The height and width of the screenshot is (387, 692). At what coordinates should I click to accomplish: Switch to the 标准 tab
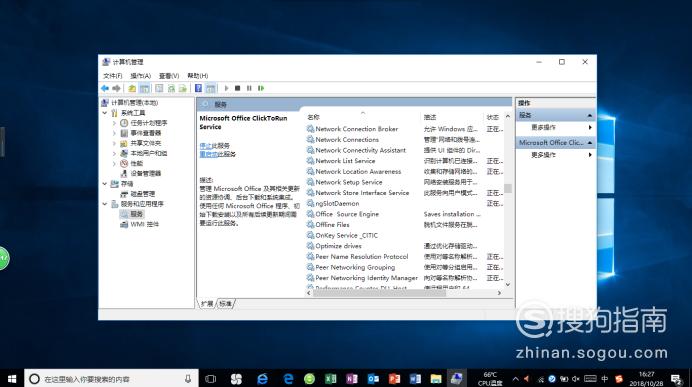226,304
